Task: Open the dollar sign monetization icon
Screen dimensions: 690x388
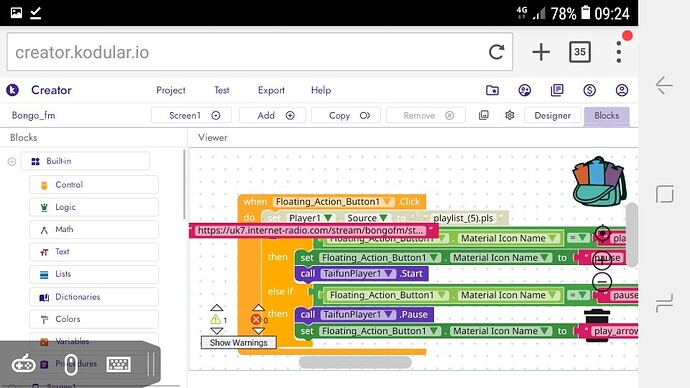Action: click(590, 90)
